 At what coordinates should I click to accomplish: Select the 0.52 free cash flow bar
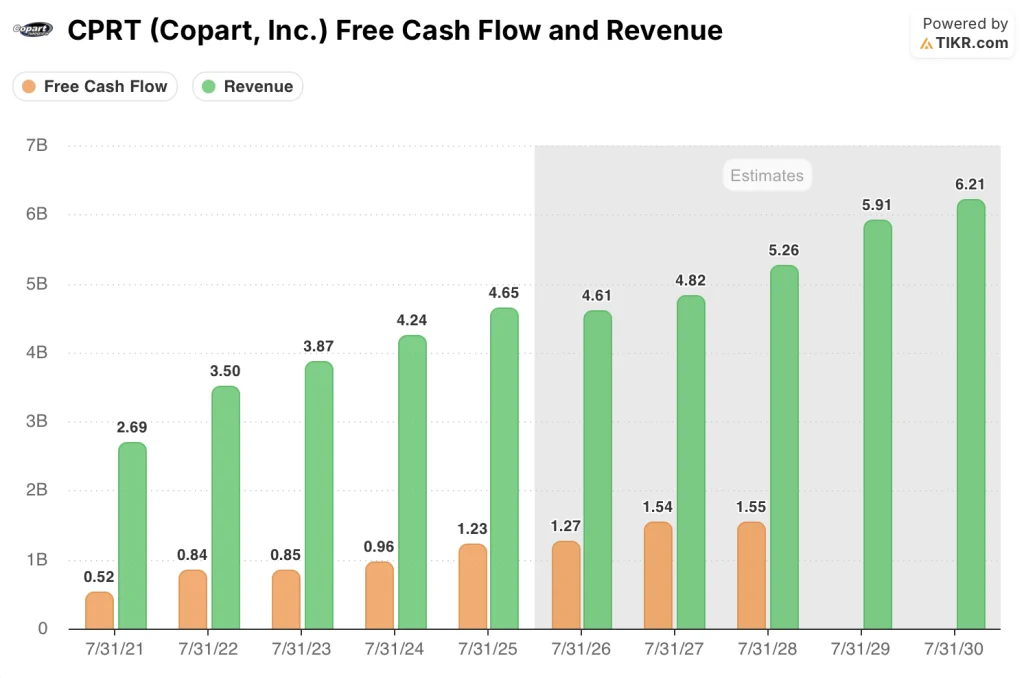[x=99, y=611]
